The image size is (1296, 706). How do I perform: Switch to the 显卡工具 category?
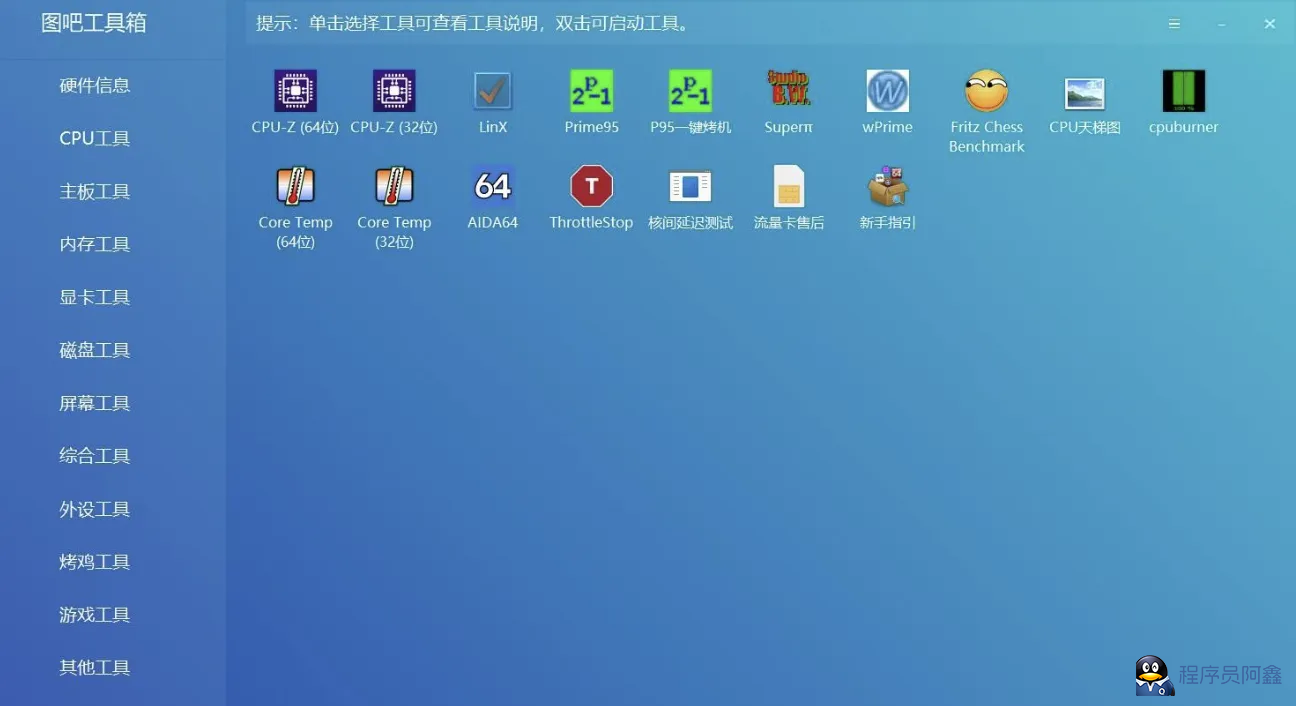point(95,298)
